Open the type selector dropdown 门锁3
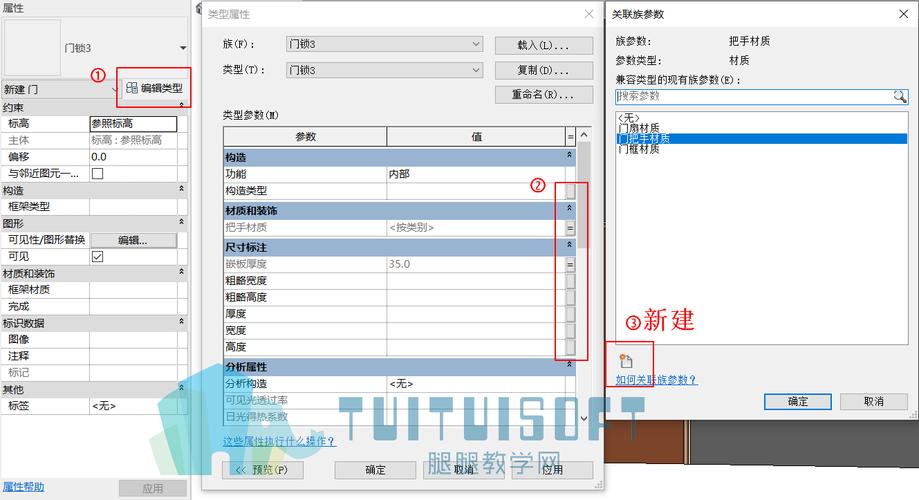This screenshot has height=500, width=919. pyautogui.click(x=183, y=48)
